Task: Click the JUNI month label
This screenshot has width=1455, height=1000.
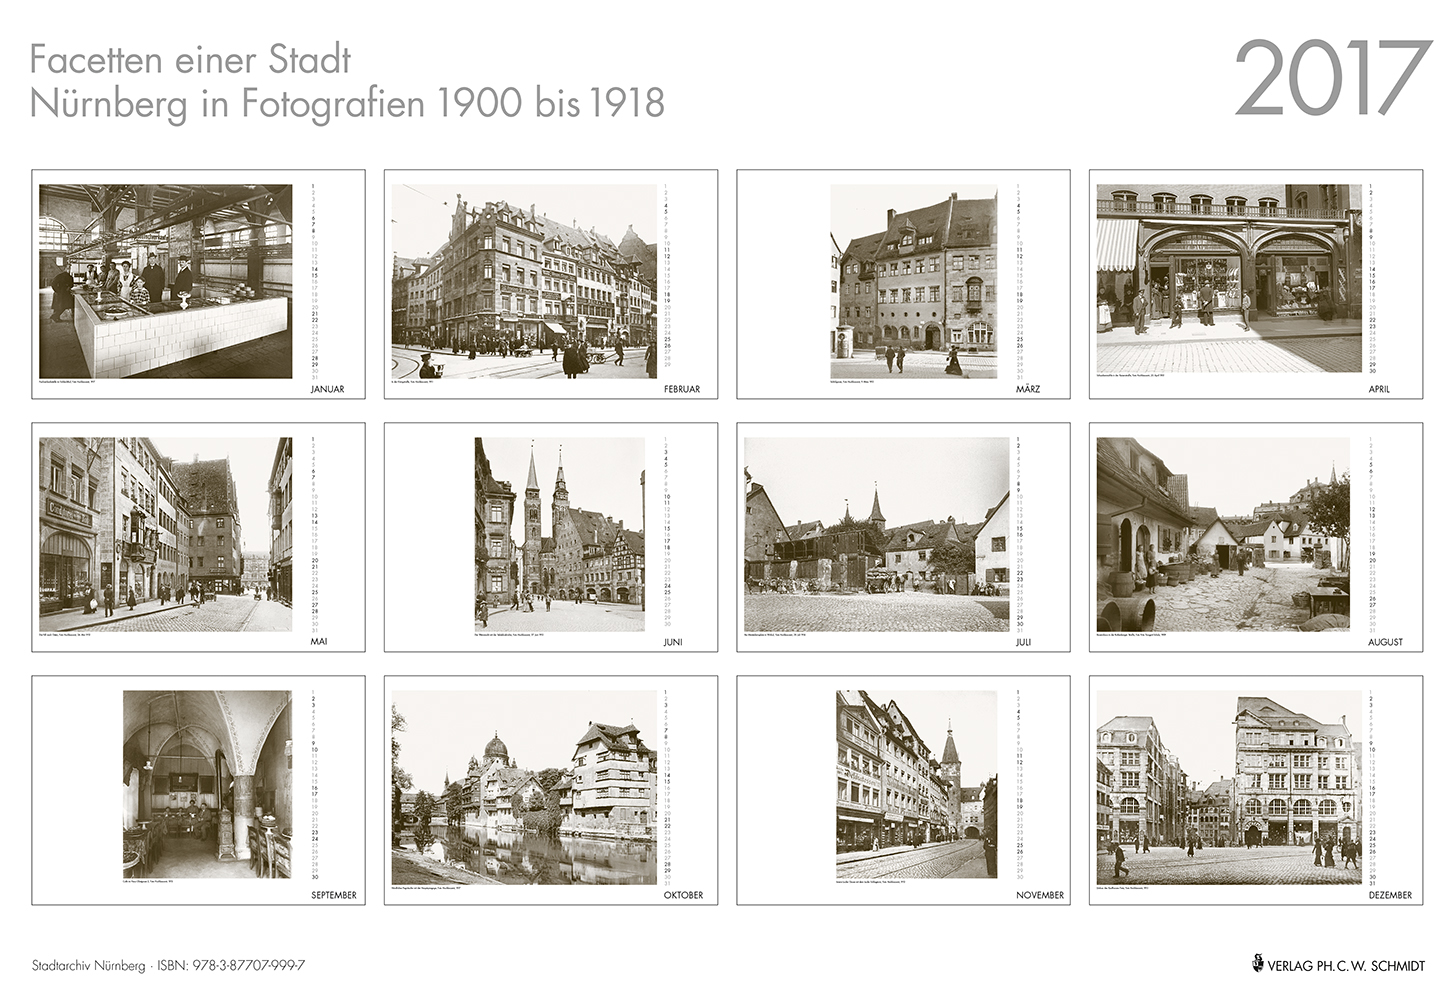Action: pos(673,642)
